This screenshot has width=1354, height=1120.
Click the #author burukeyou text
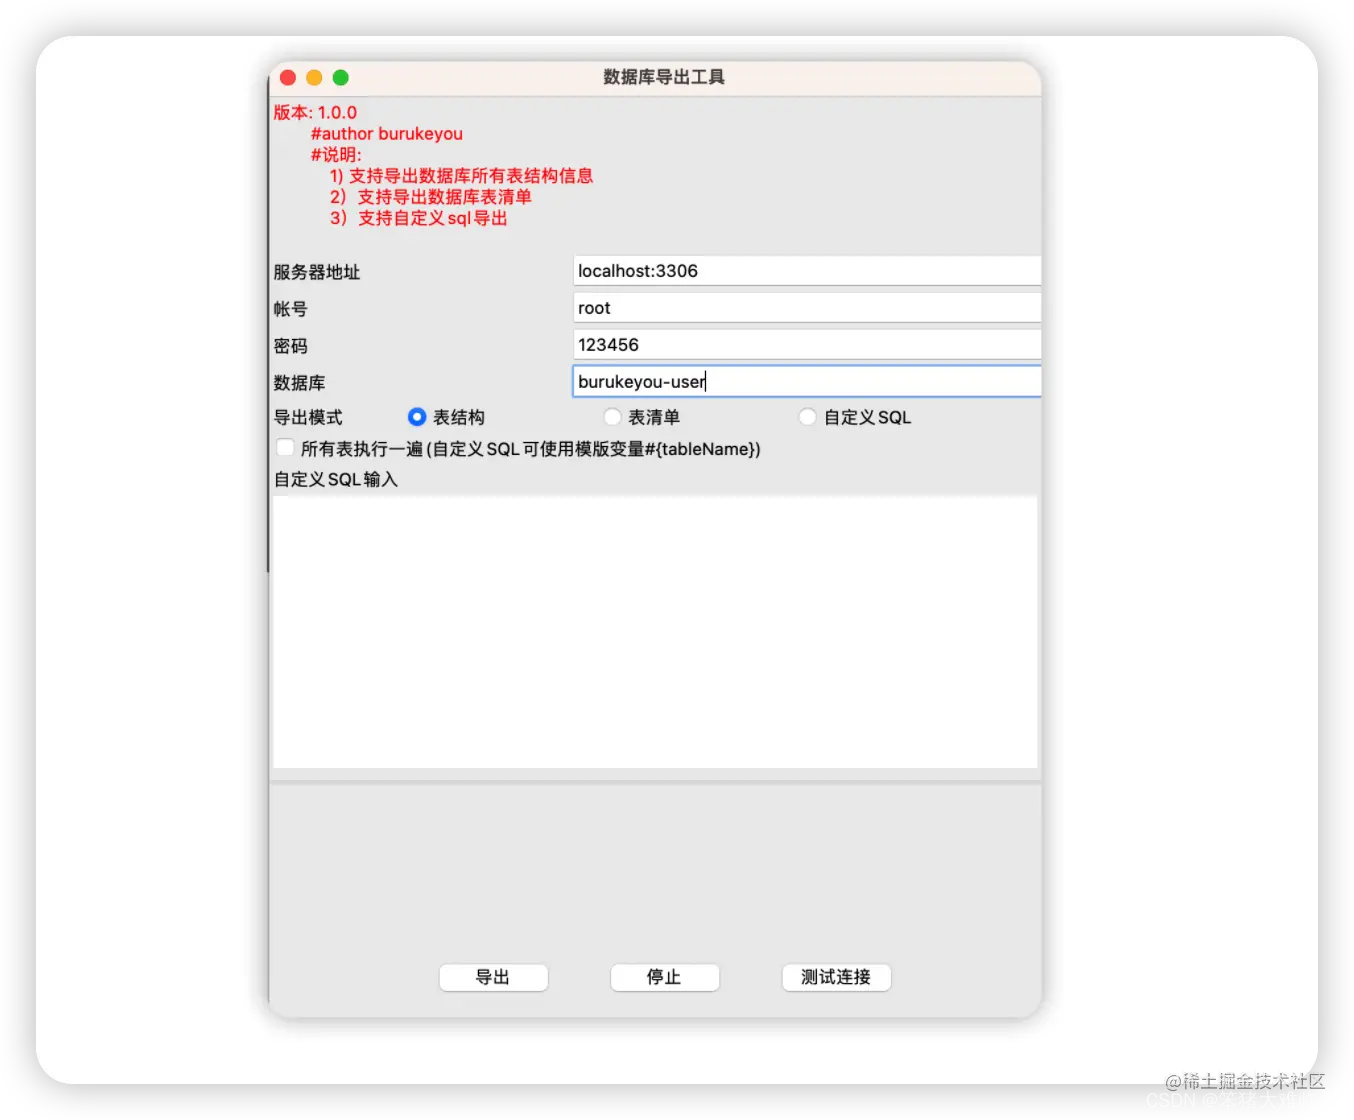tap(386, 133)
